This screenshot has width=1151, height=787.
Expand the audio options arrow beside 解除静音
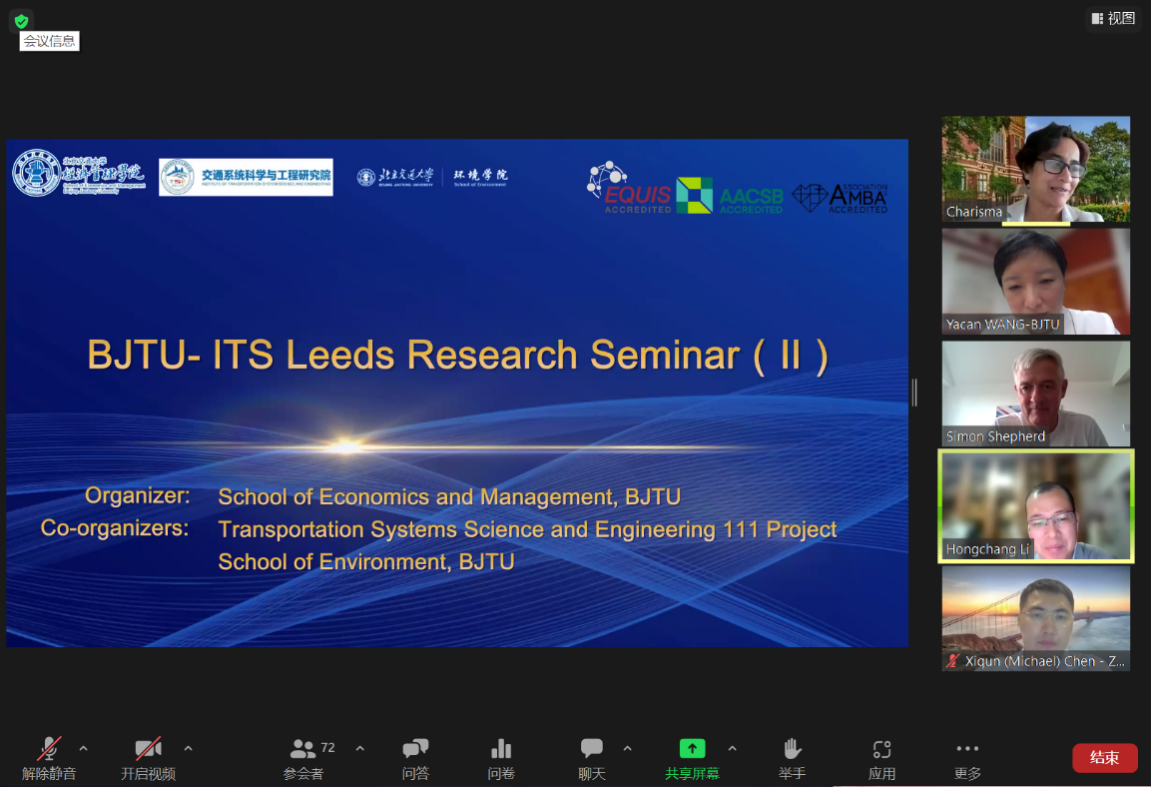[x=83, y=748]
